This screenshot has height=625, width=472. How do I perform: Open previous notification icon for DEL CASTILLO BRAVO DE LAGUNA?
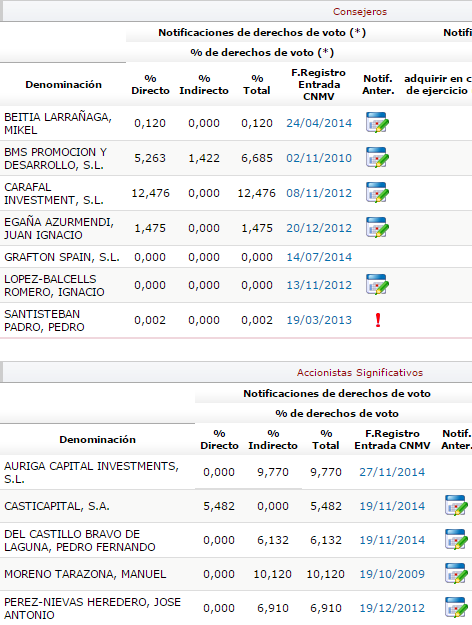coord(456,540)
